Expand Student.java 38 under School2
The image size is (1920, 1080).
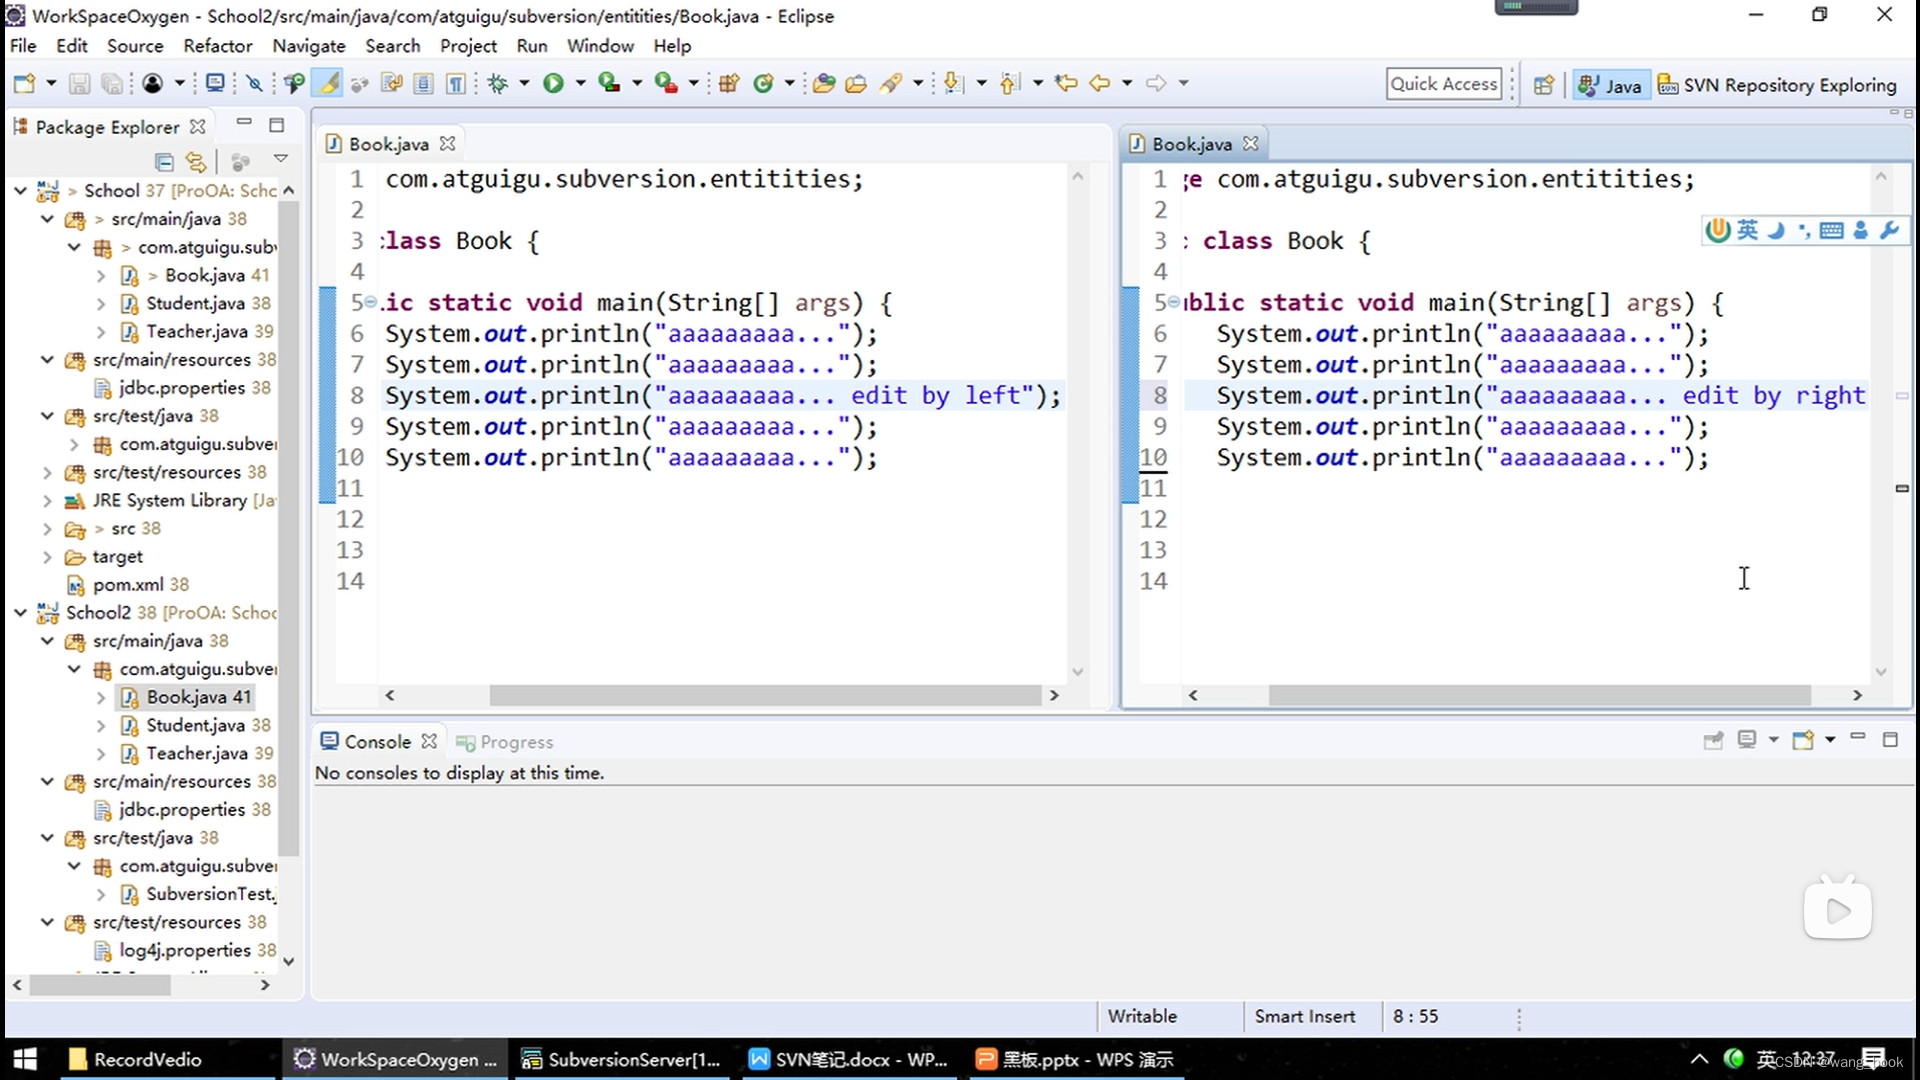pyautogui.click(x=101, y=725)
